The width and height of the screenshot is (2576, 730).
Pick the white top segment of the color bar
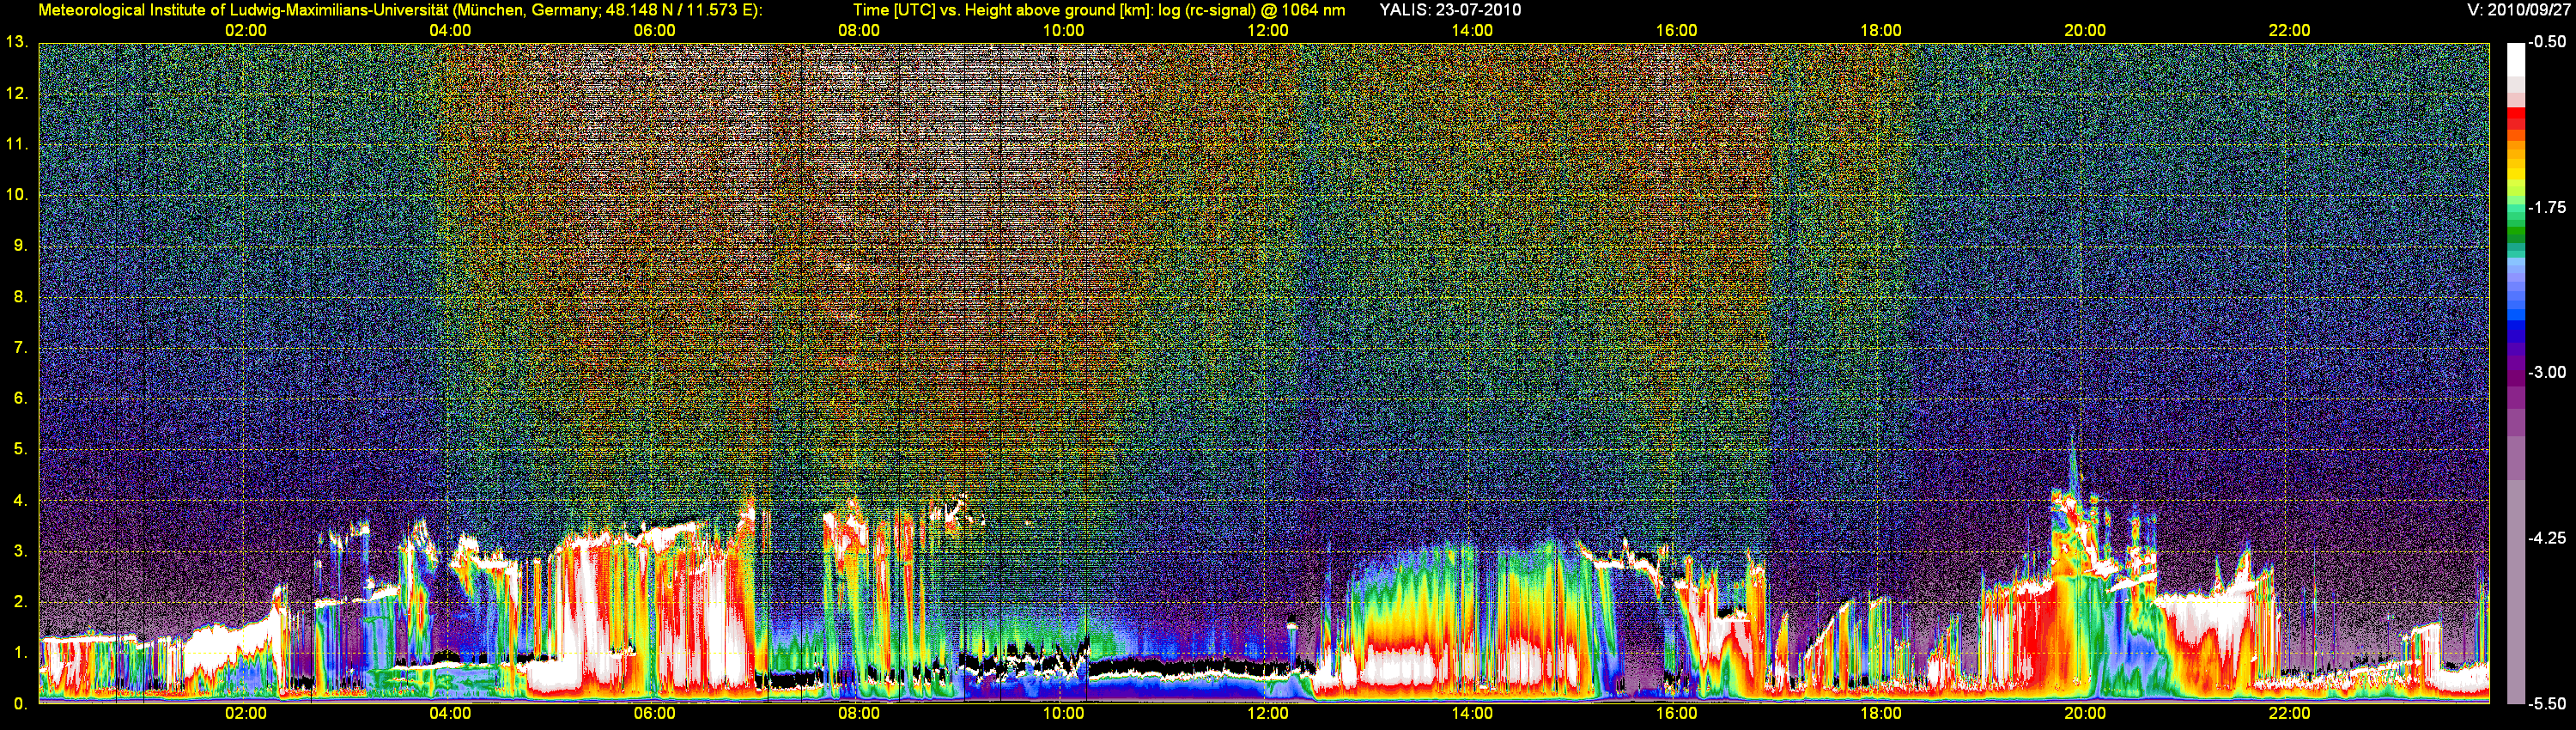click(2515, 60)
